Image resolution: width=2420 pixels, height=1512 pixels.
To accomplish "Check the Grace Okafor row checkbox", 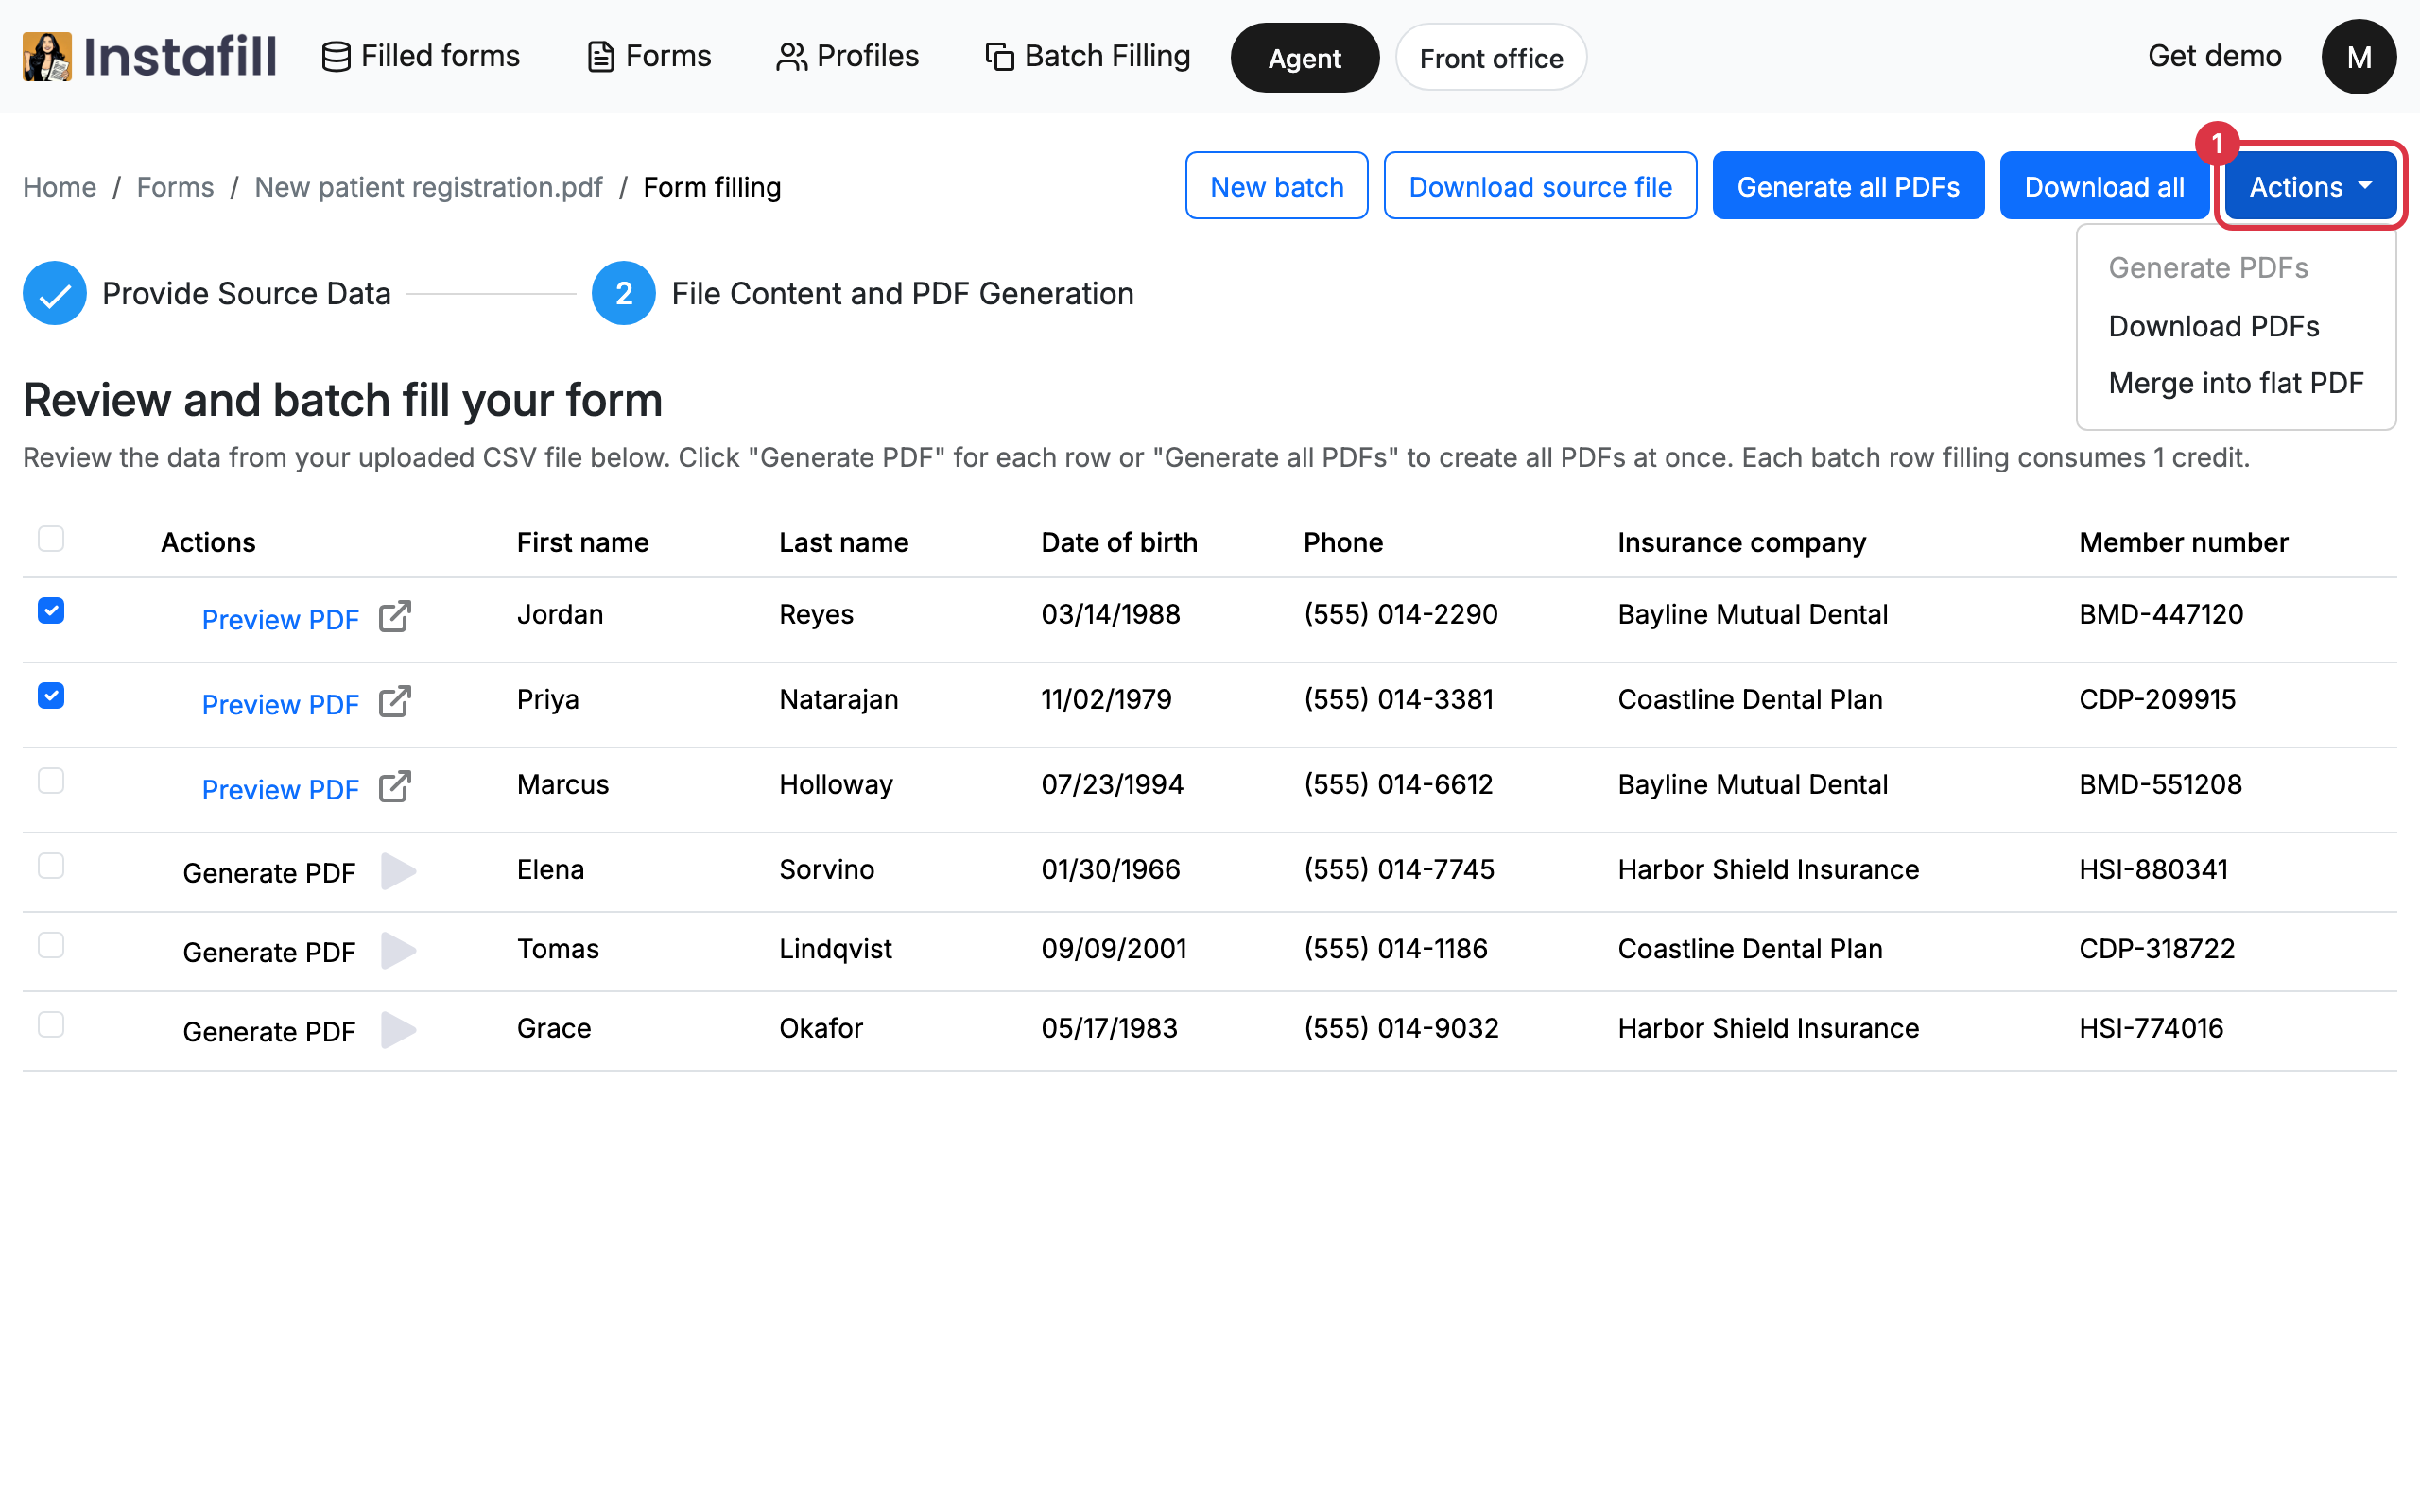I will tap(51, 1024).
